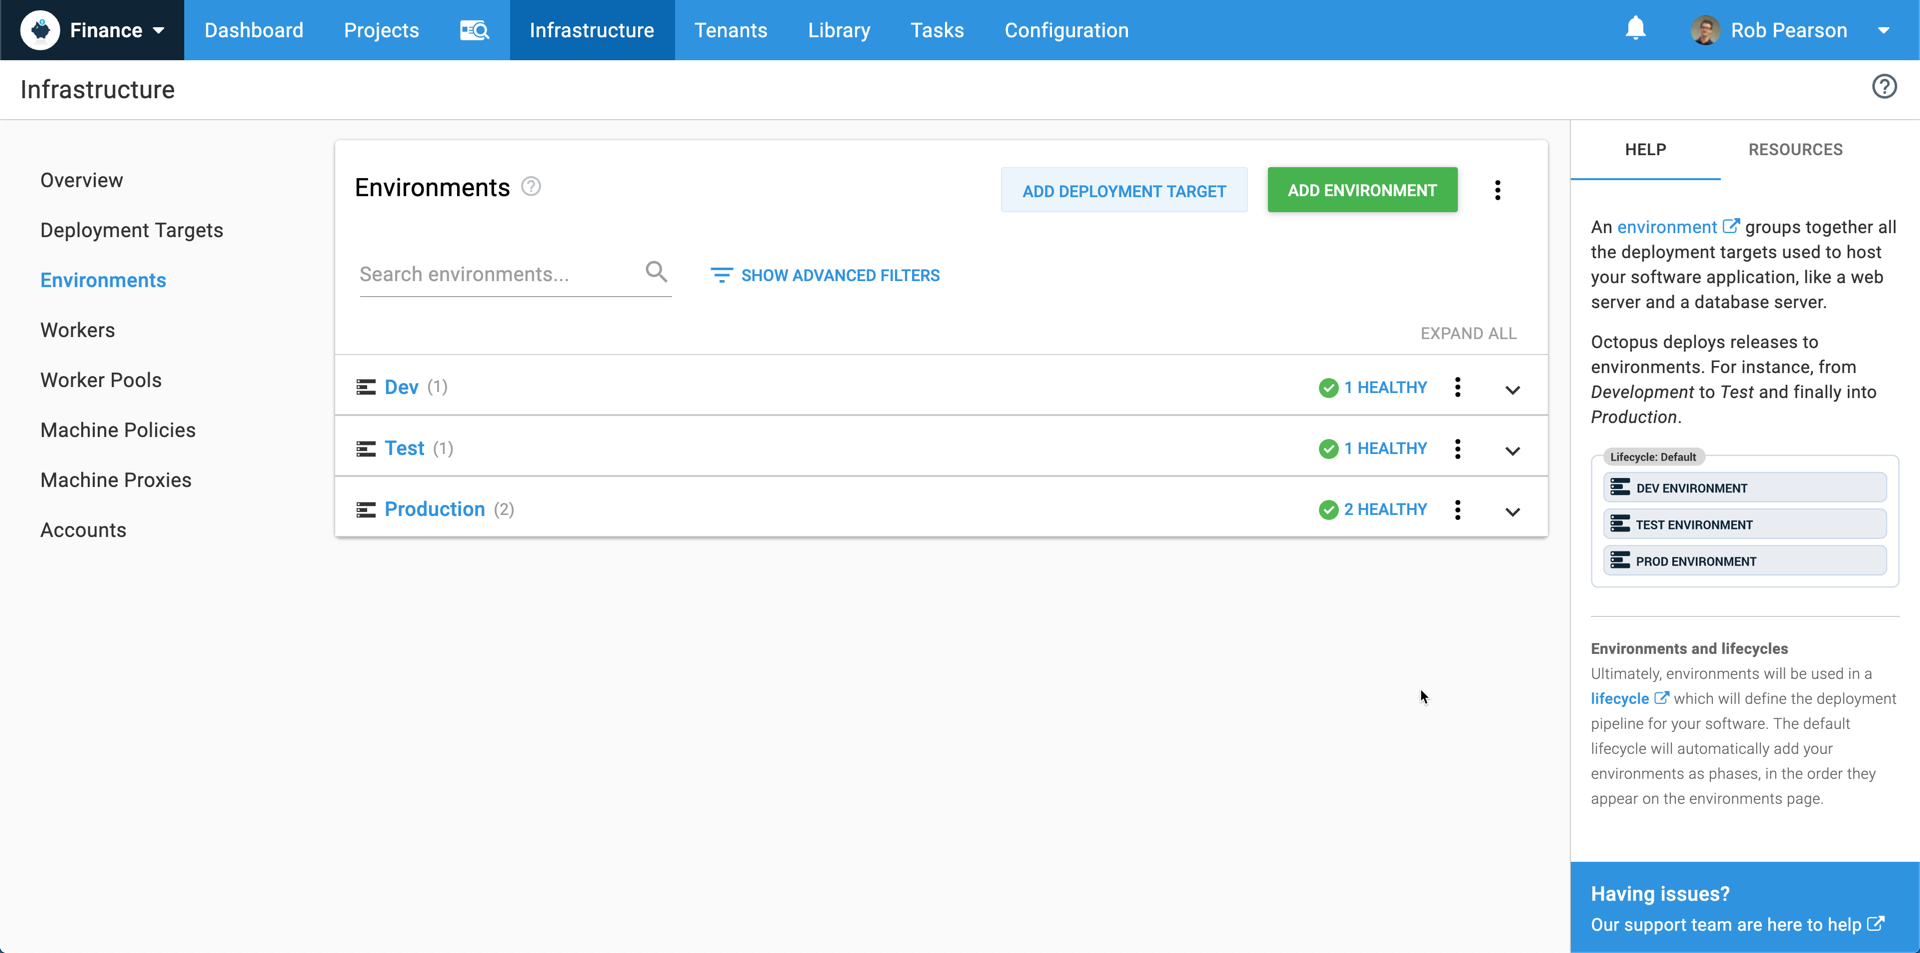This screenshot has width=1920, height=953.
Task: Go to the Tenants menu
Action: pyautogui.click(x=730, y=30)
